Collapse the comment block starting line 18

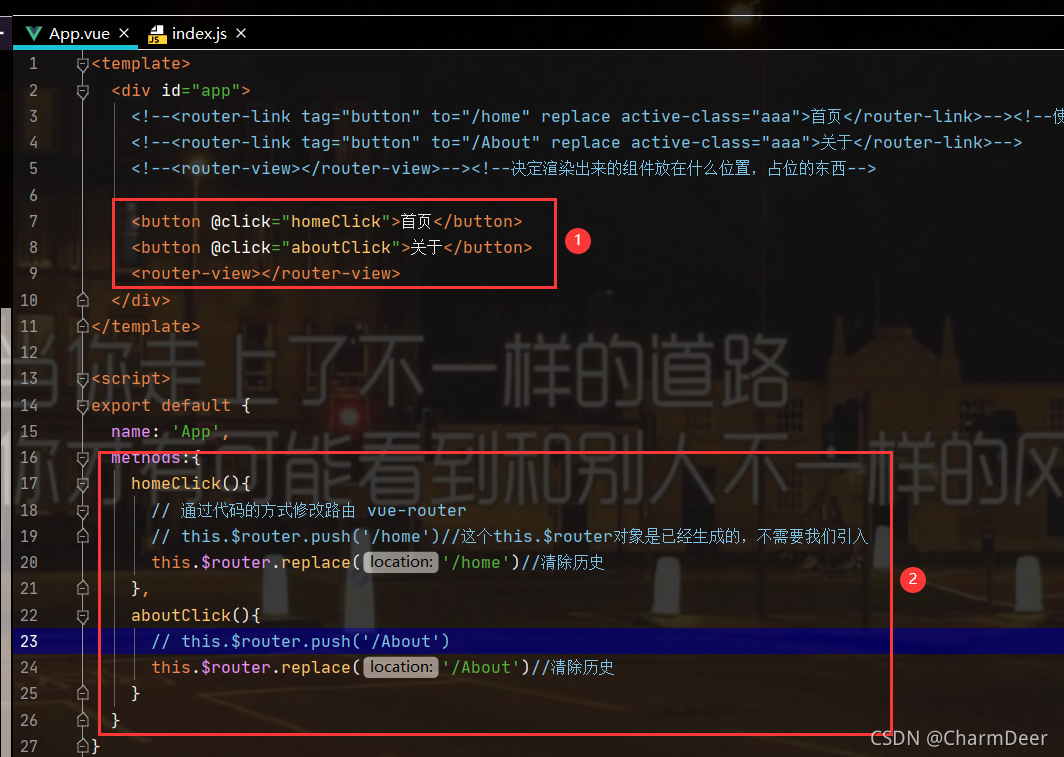(83, 510)
